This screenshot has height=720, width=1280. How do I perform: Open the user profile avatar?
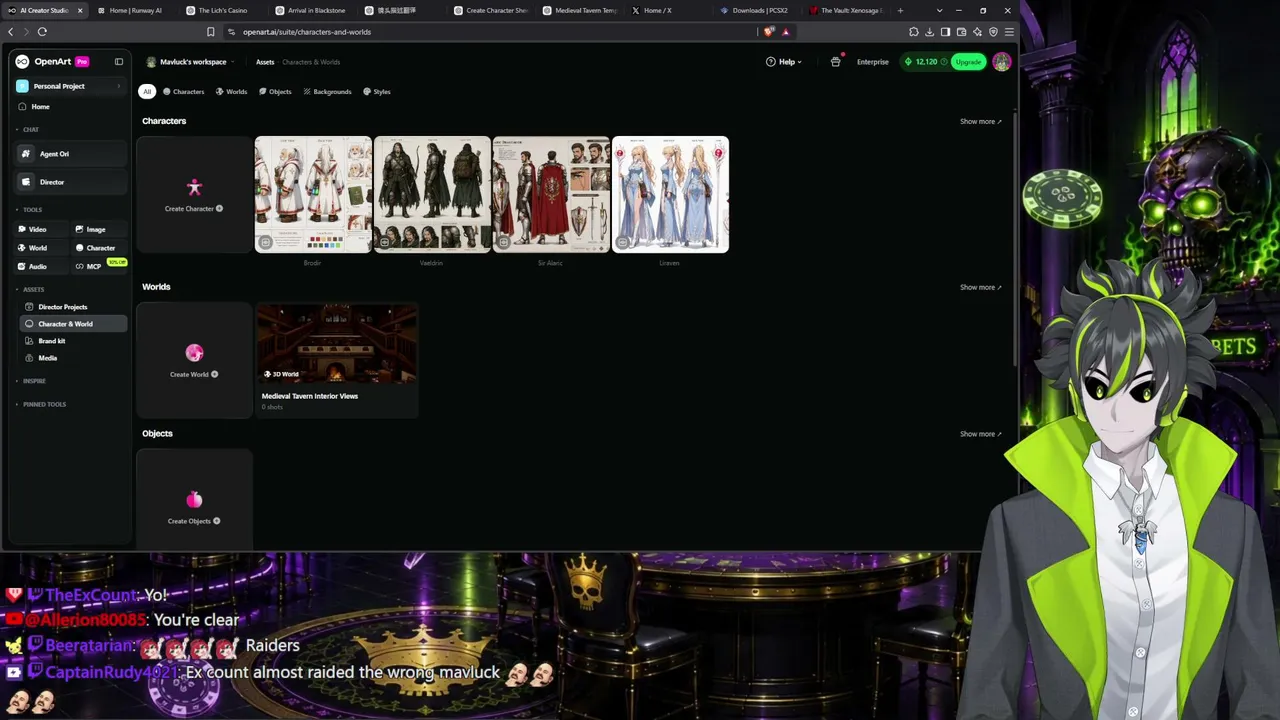point(1002,62)
